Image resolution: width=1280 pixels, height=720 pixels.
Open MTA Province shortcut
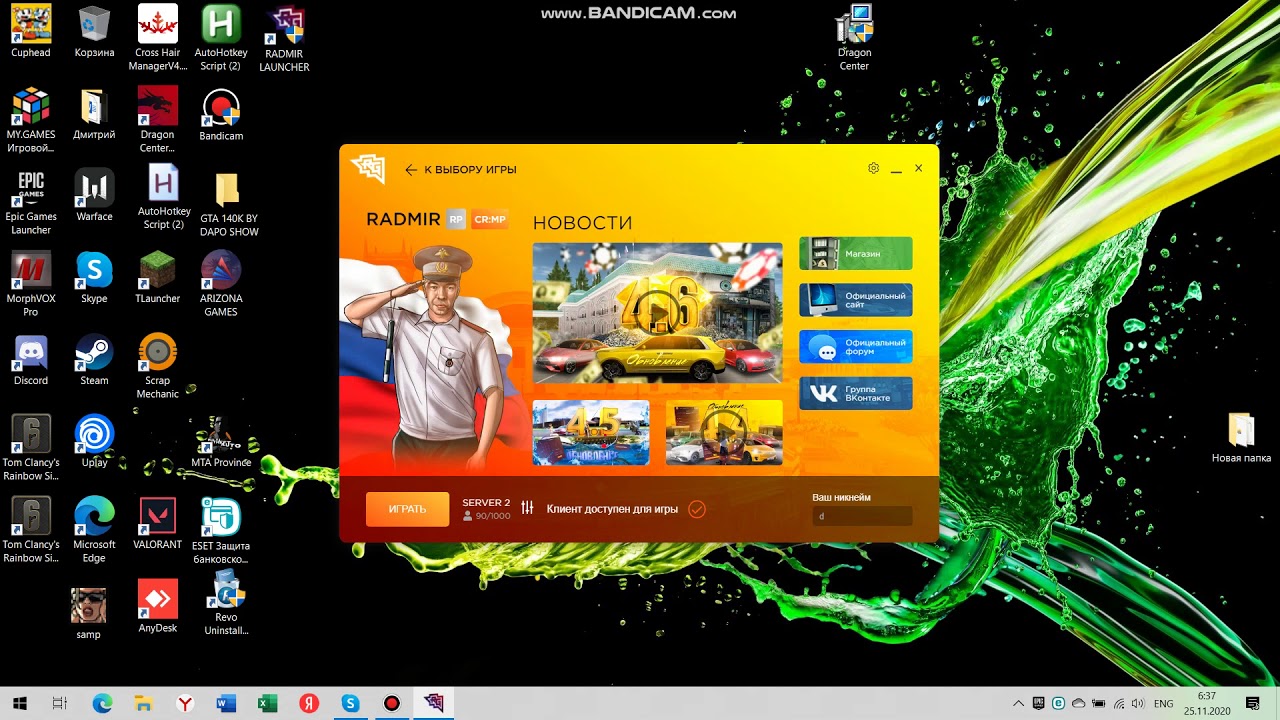tap(221, 442)
